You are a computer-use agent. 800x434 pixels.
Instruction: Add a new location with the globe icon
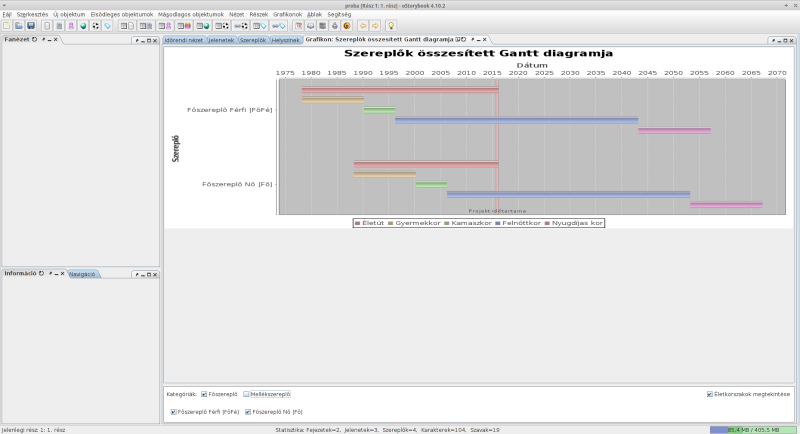pos(83,25)
